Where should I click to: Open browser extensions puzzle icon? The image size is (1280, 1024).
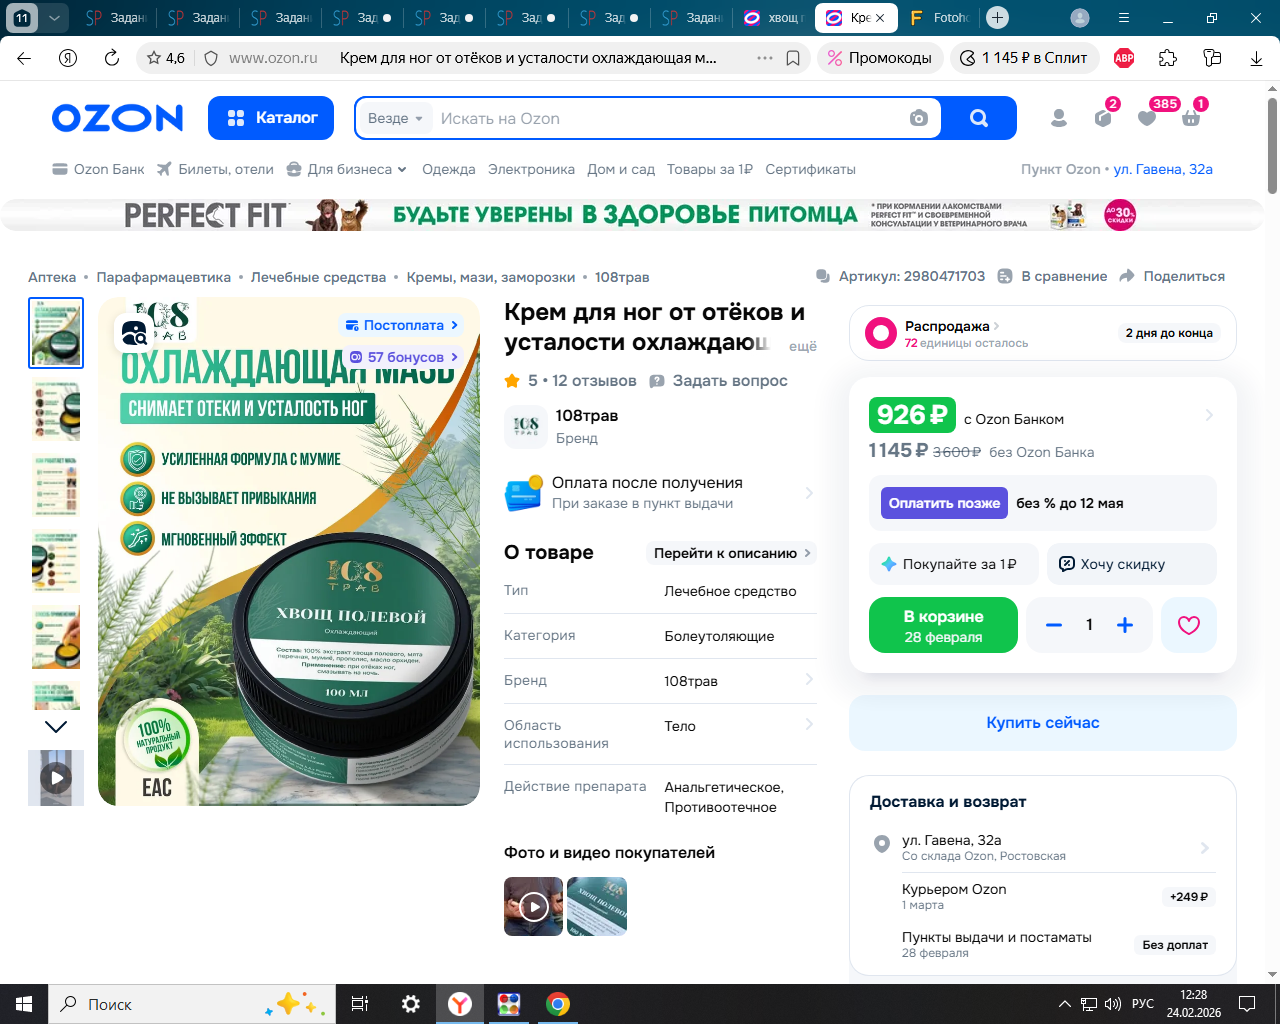pos(1168,58)
